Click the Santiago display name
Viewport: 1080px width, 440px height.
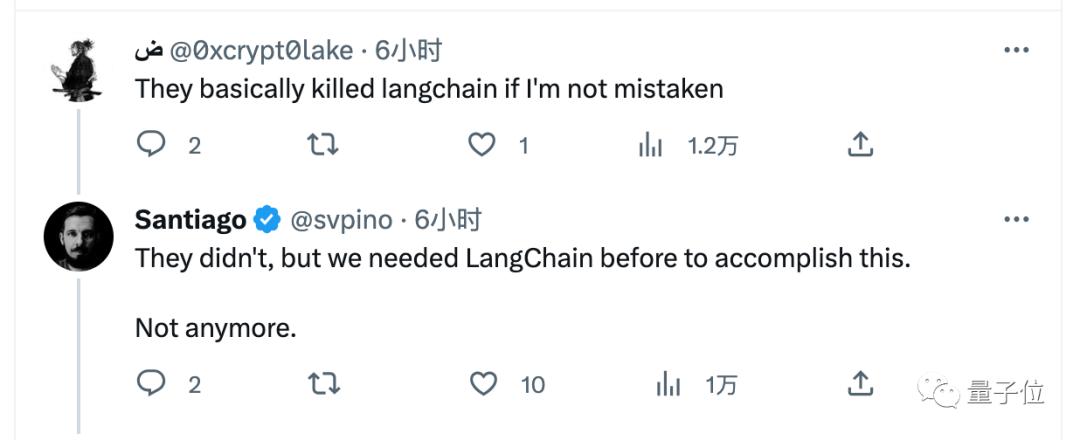point(190,219)
